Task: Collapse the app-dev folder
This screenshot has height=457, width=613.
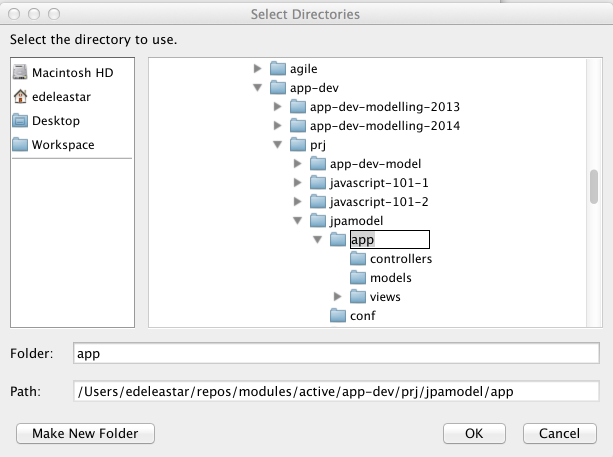Action: (x=257, y=88)
